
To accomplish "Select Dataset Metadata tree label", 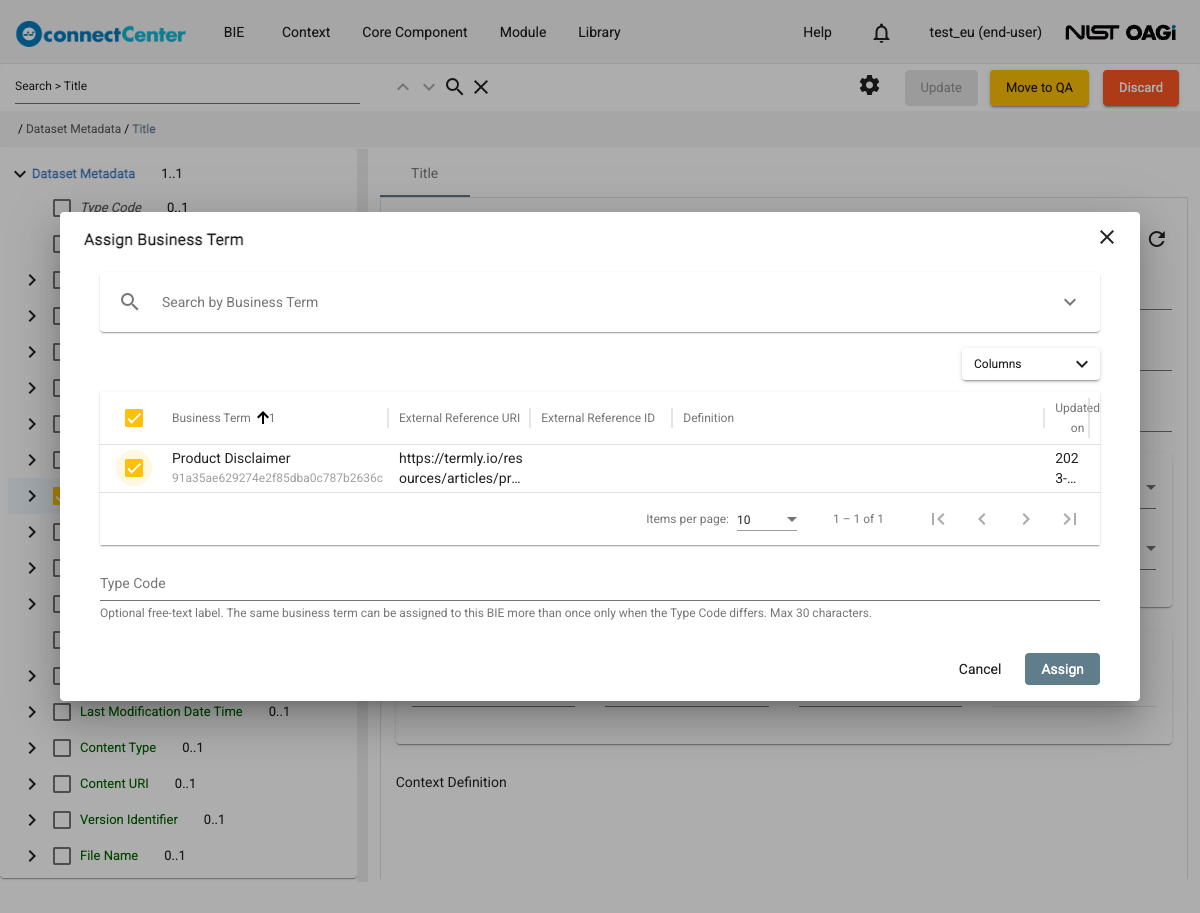I will pos(83,174).
